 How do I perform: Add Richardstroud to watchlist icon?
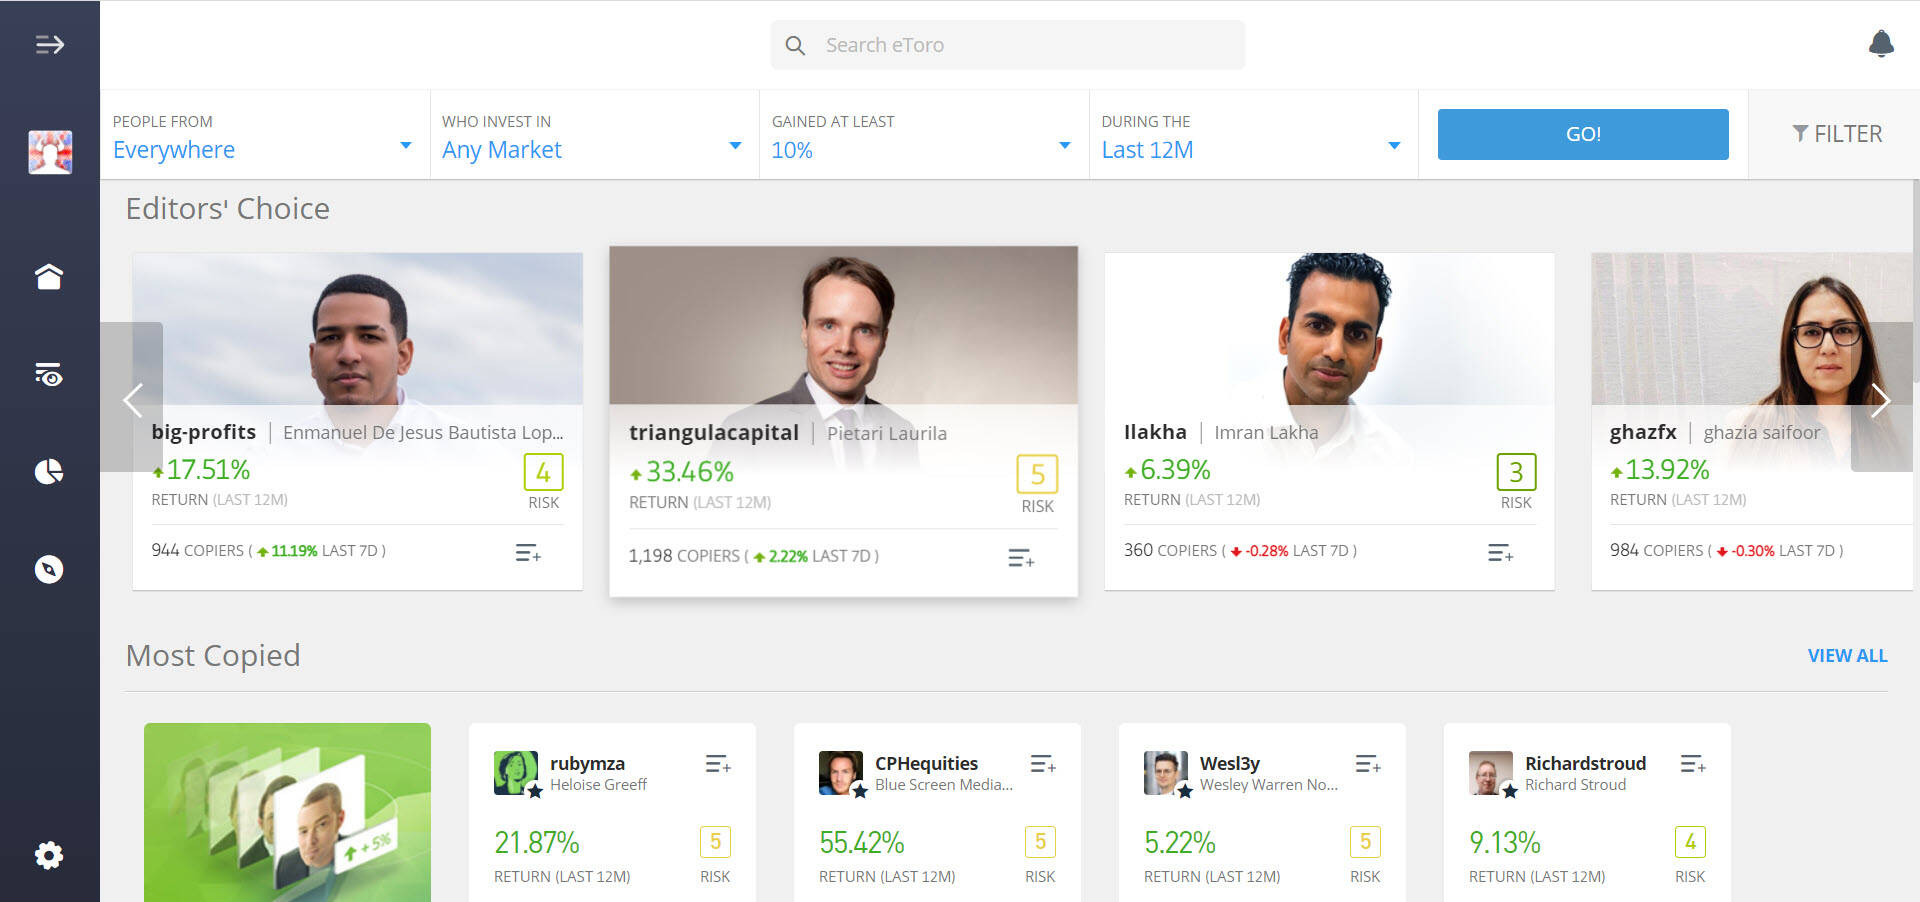pos(1693,765)
